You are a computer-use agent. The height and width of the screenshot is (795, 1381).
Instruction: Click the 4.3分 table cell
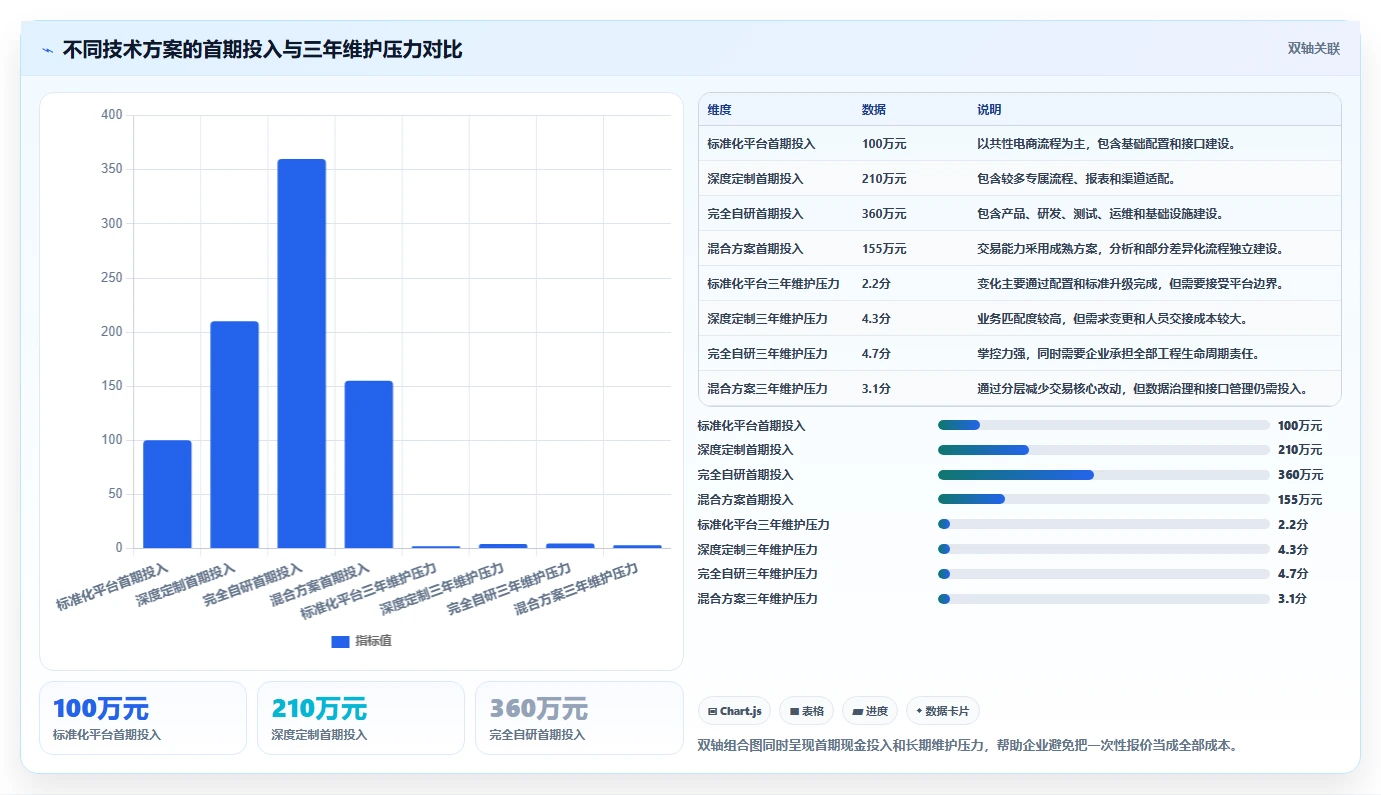tap(876, 319)
